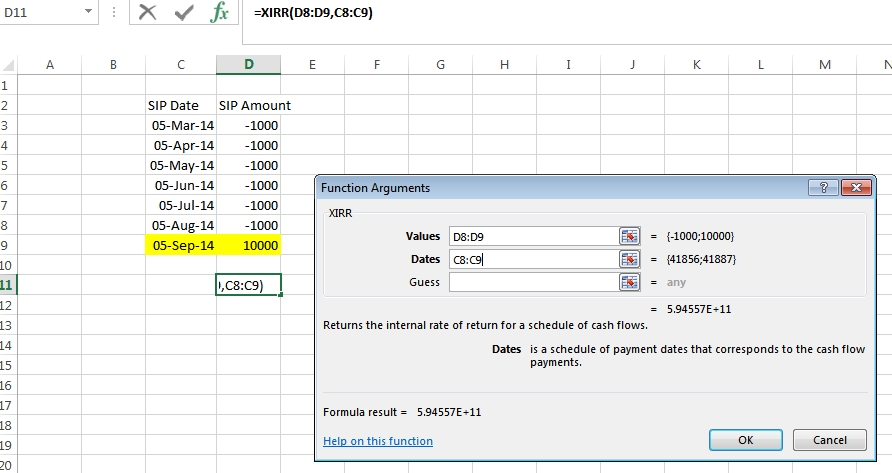
Task: Select column F header
Action: pyautogui.click(x=377, y=65)
